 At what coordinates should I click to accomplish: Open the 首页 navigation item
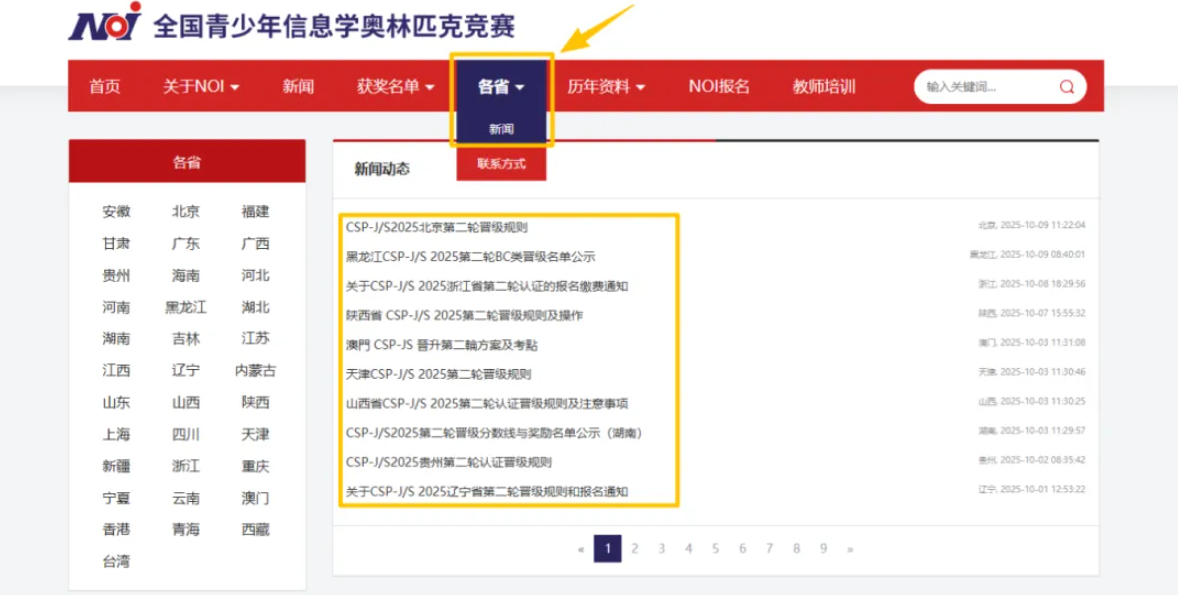point(104,87)
